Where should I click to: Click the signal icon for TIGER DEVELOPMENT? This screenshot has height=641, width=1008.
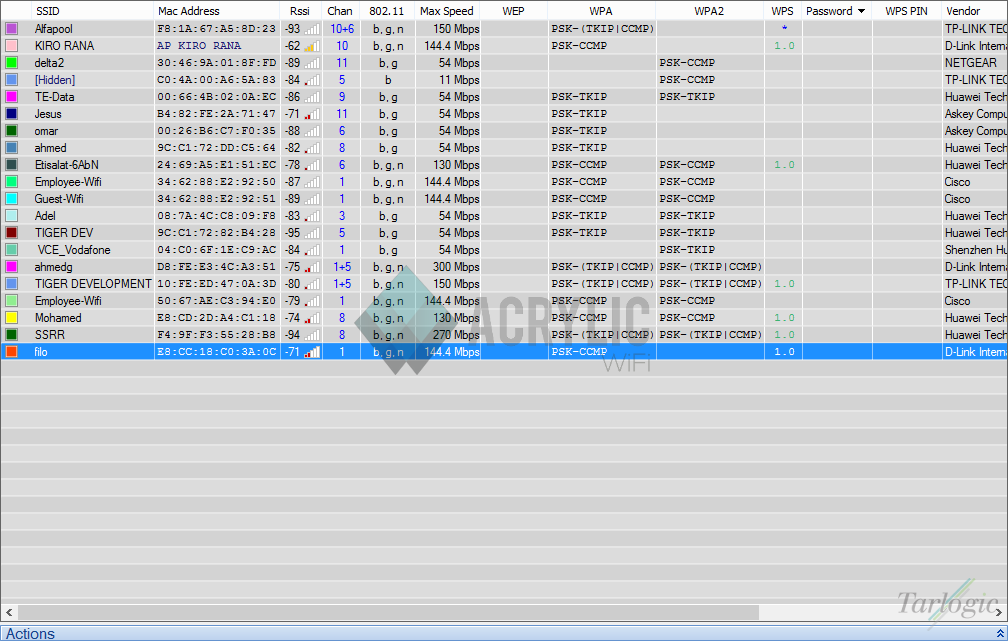tap(312, 284)
